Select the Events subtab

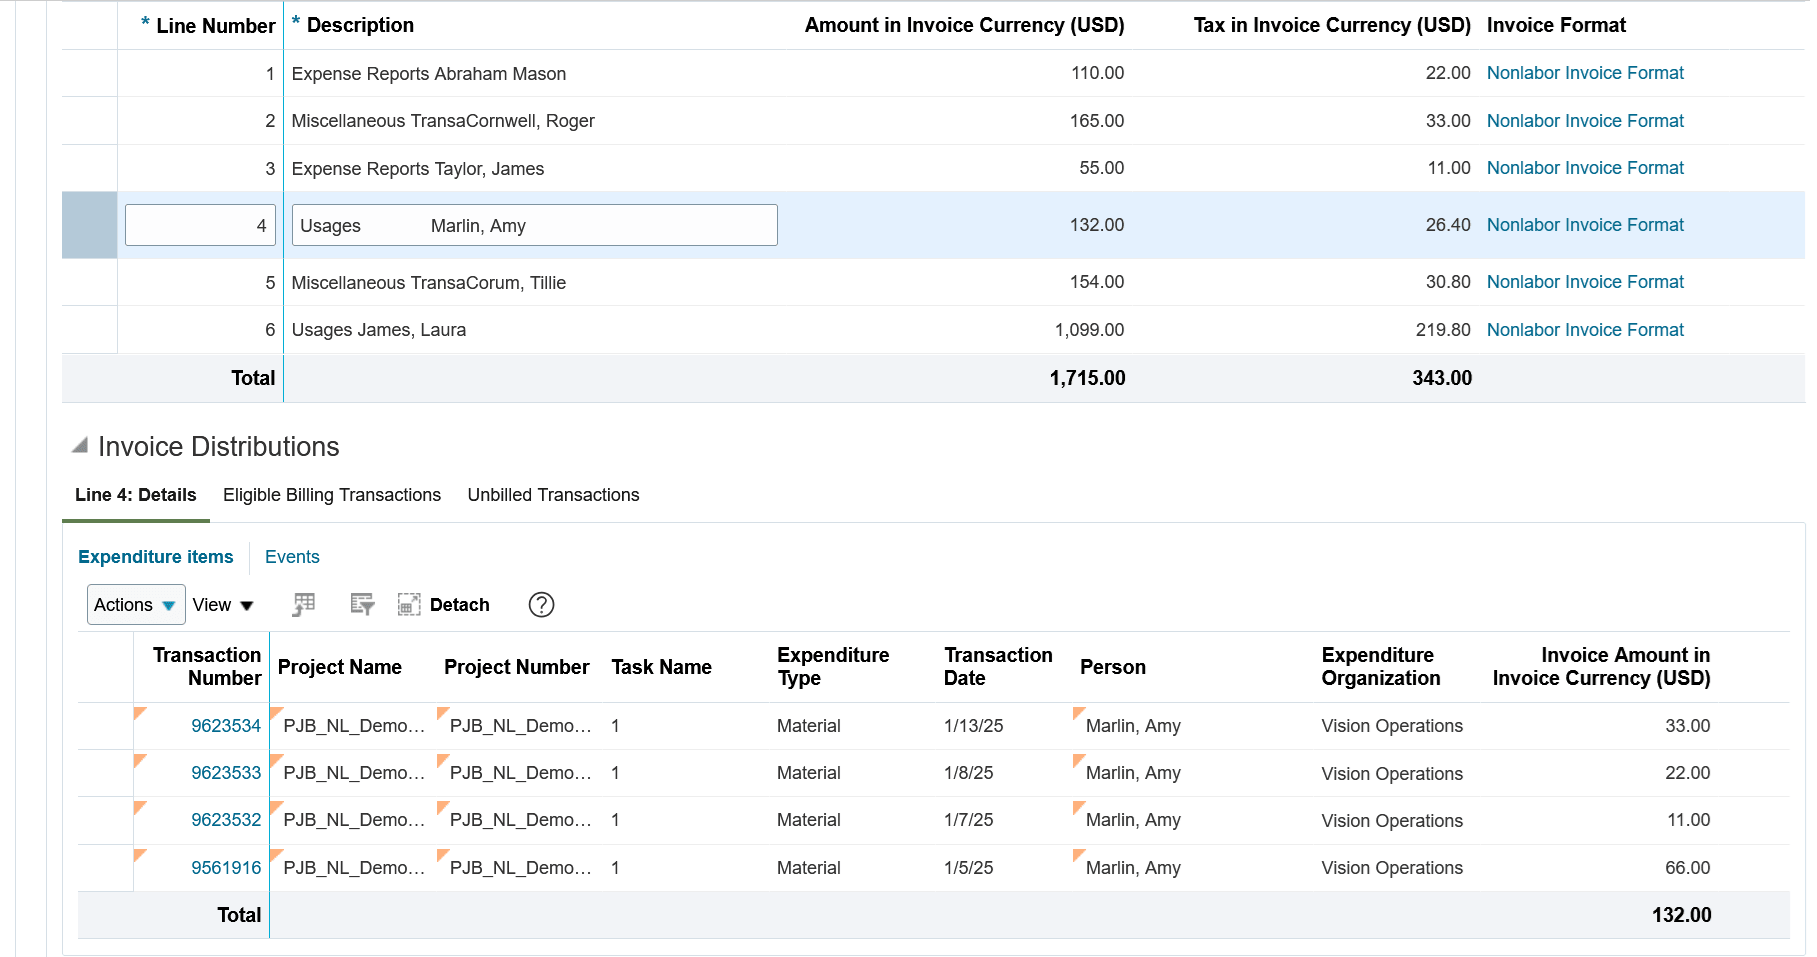292,557
